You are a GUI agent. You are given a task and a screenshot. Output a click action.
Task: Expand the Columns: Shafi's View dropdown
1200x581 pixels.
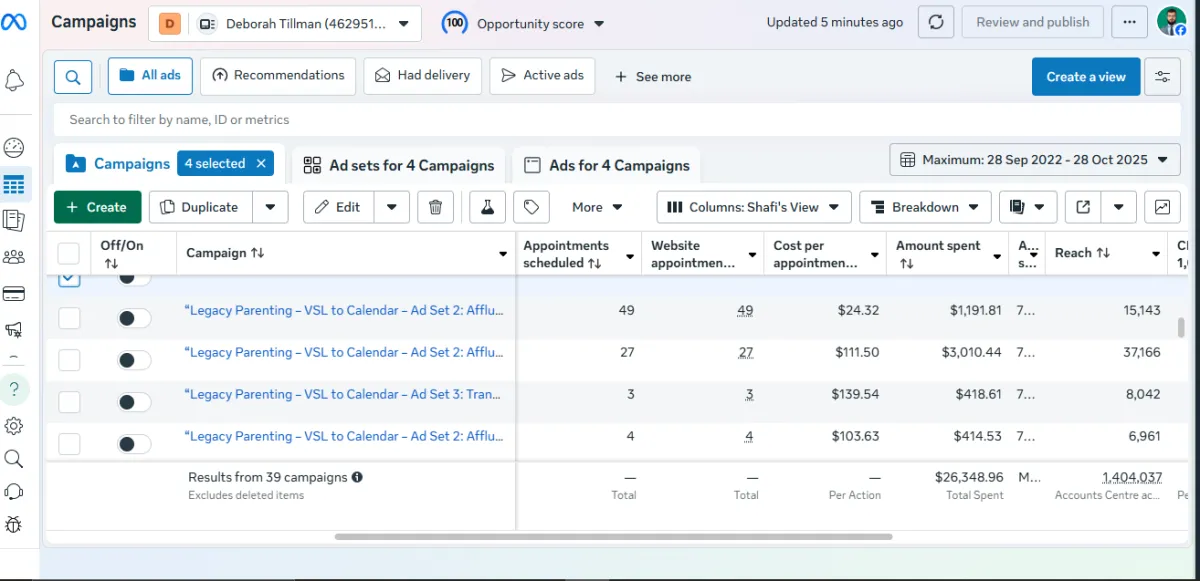[x=754, y=207]
